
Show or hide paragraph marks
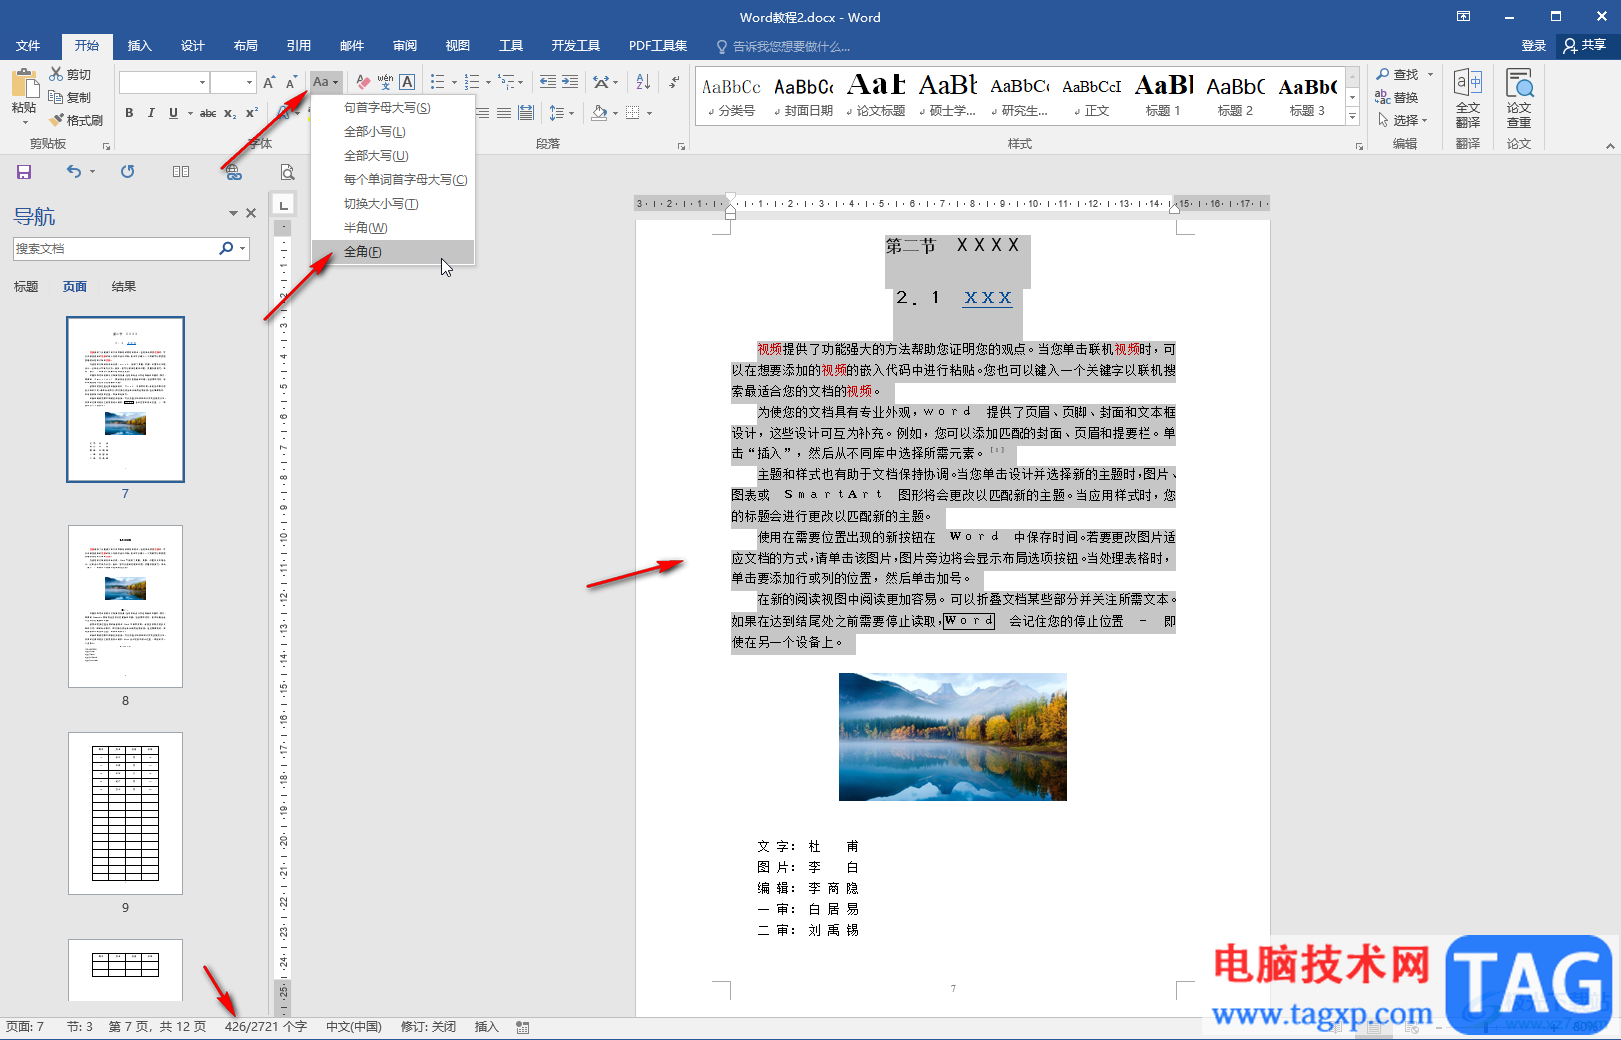coord(675,82)
